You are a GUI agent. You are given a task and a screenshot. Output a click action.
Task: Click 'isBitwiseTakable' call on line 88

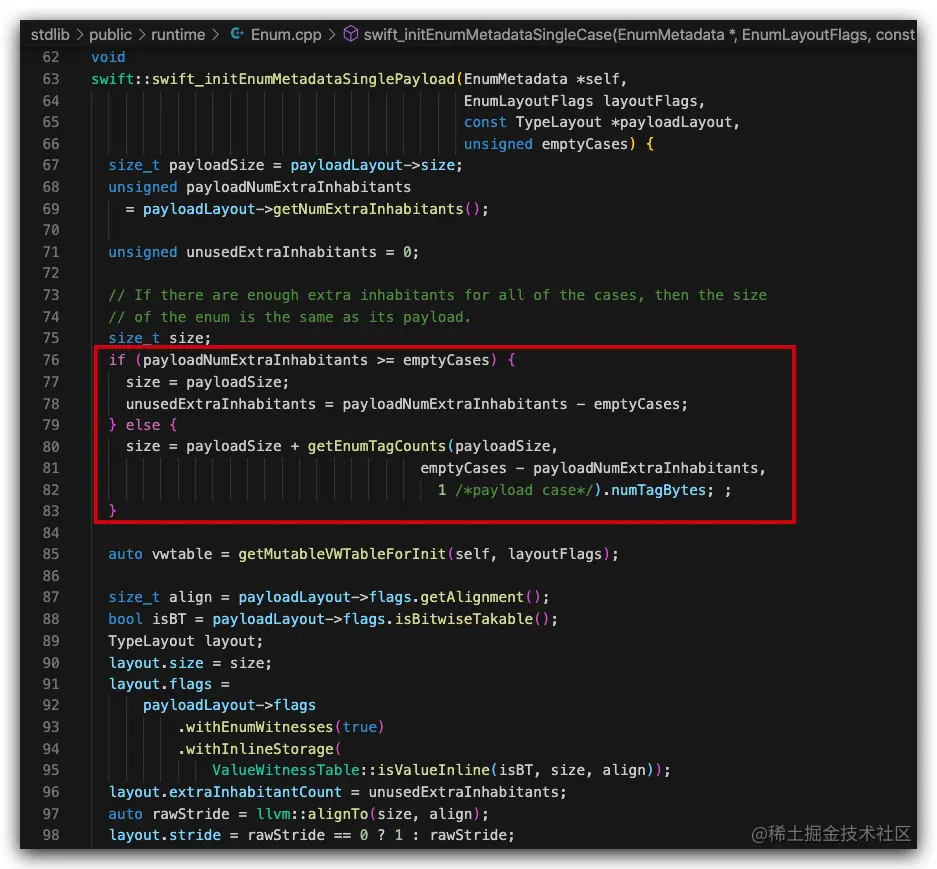(464, 619)
